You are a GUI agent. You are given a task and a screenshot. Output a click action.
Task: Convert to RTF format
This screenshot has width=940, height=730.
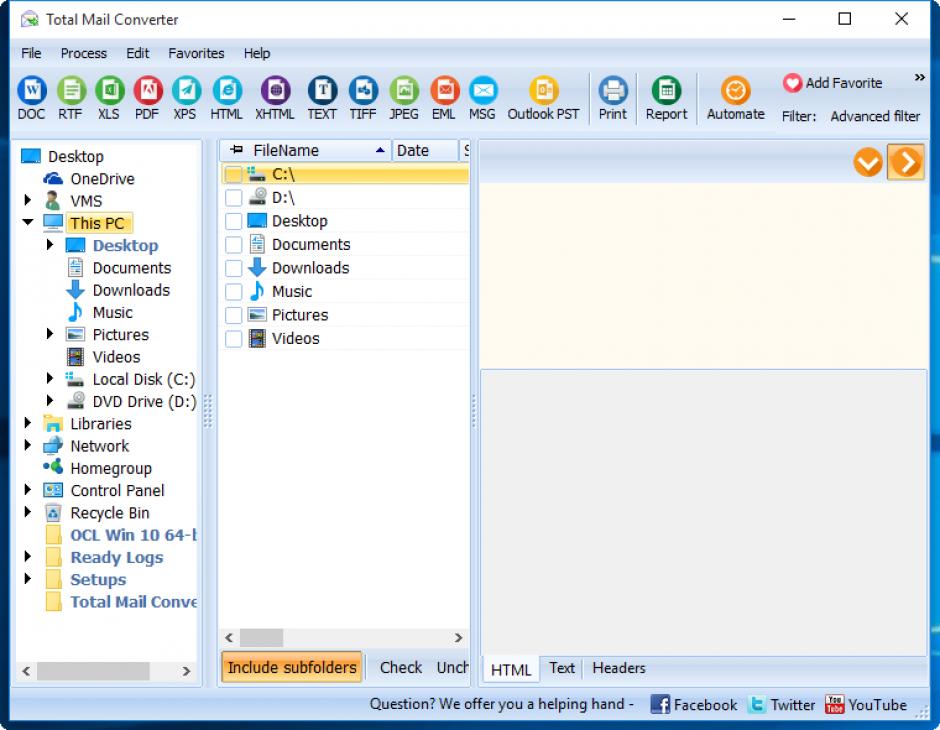pyautogui.click(x=71, y=98)
